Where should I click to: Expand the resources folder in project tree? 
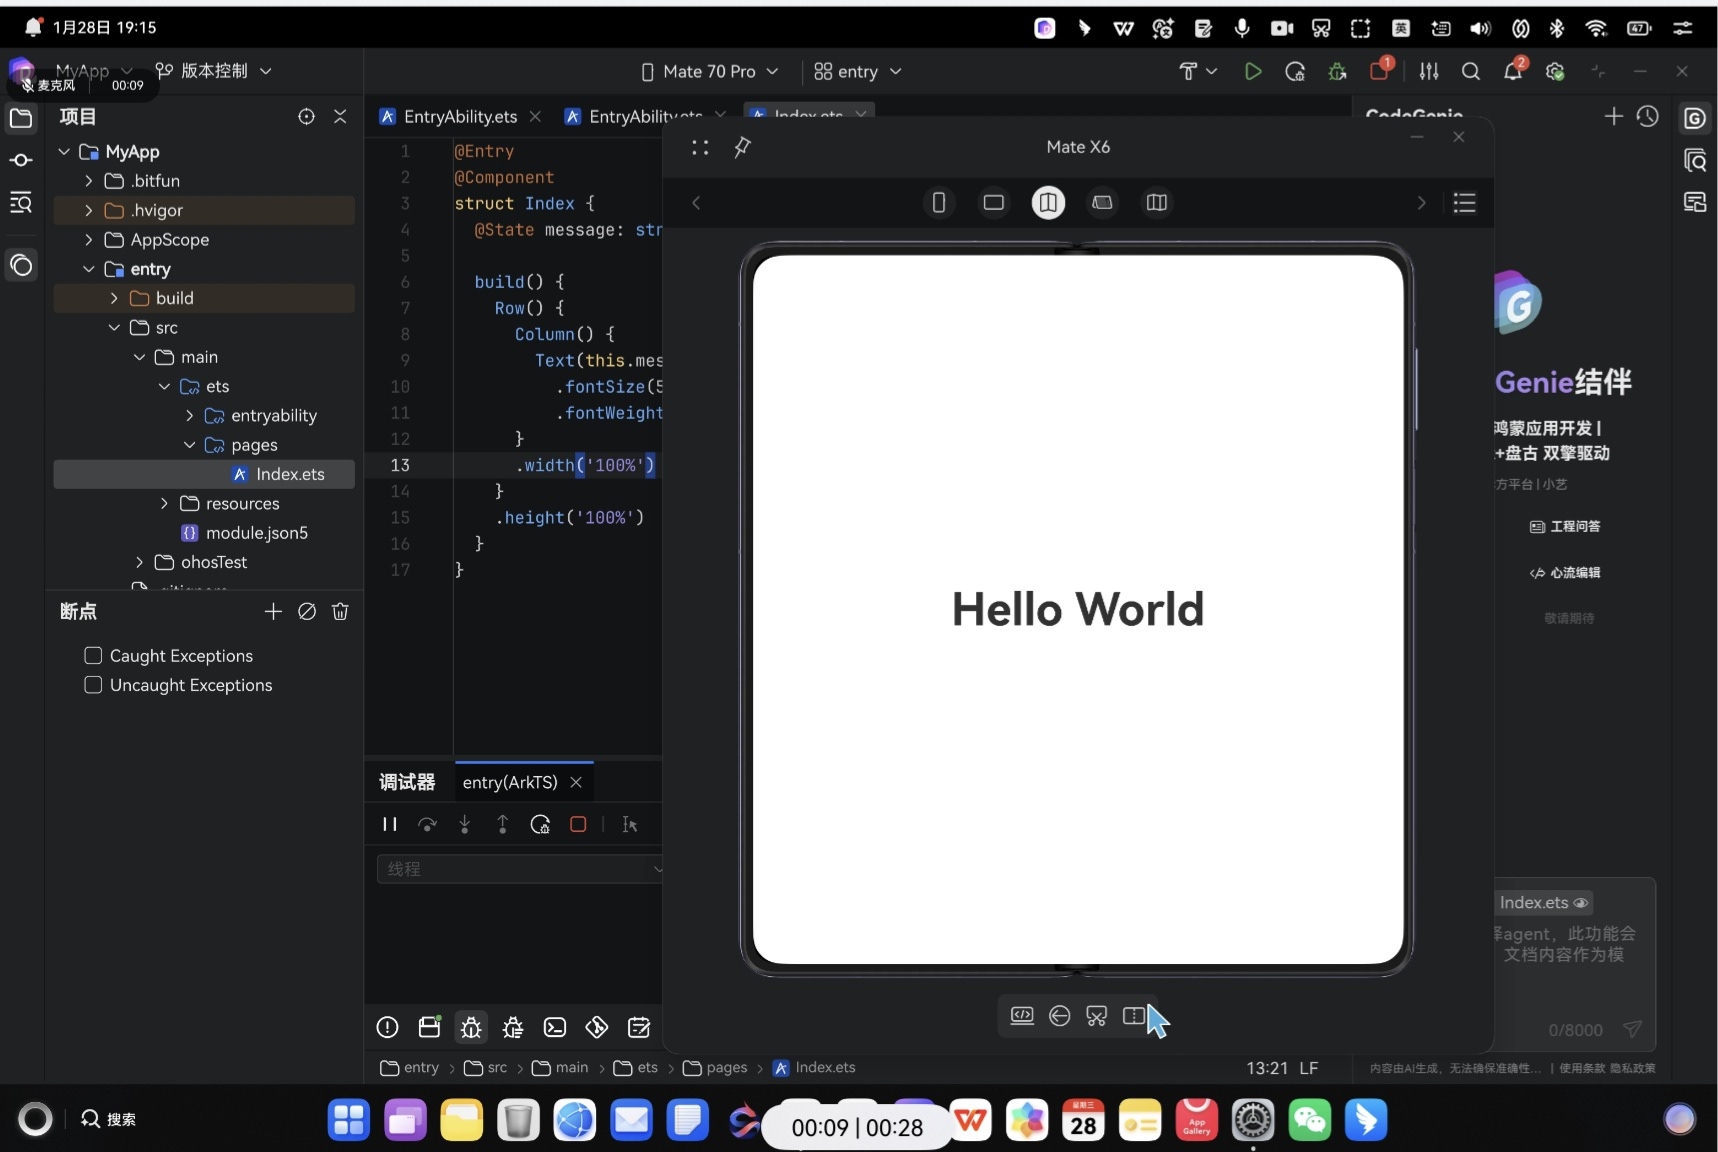coord(164,504)
